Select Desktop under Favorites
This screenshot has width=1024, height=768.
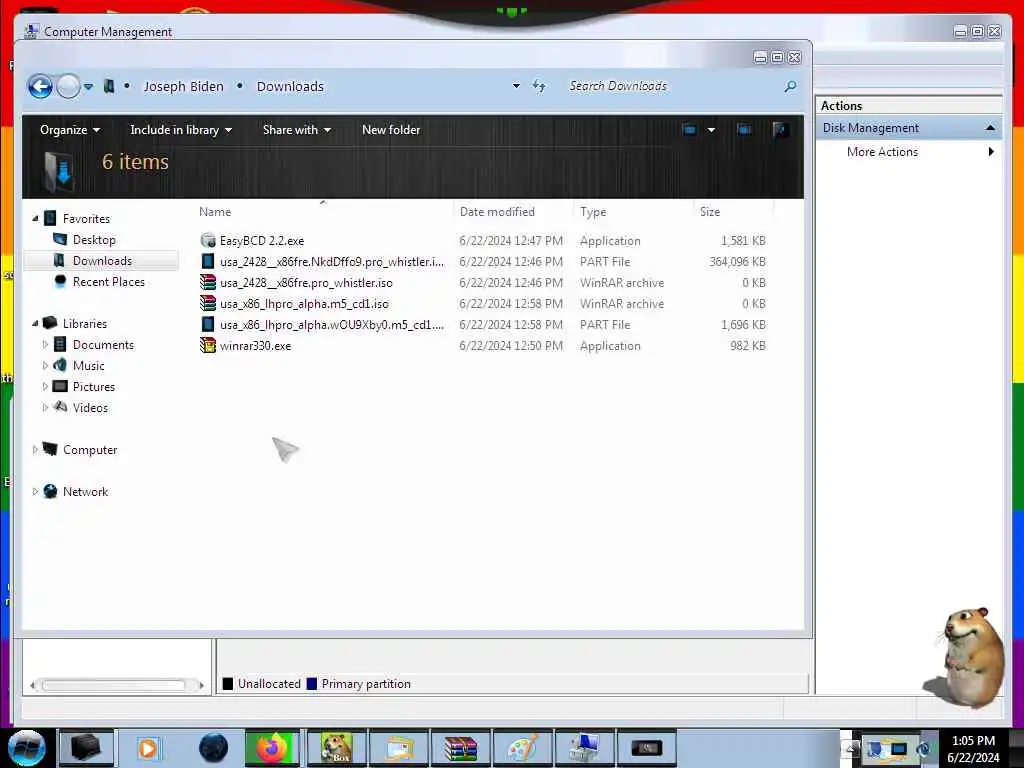pyautogui.click(x=94, y=240)
